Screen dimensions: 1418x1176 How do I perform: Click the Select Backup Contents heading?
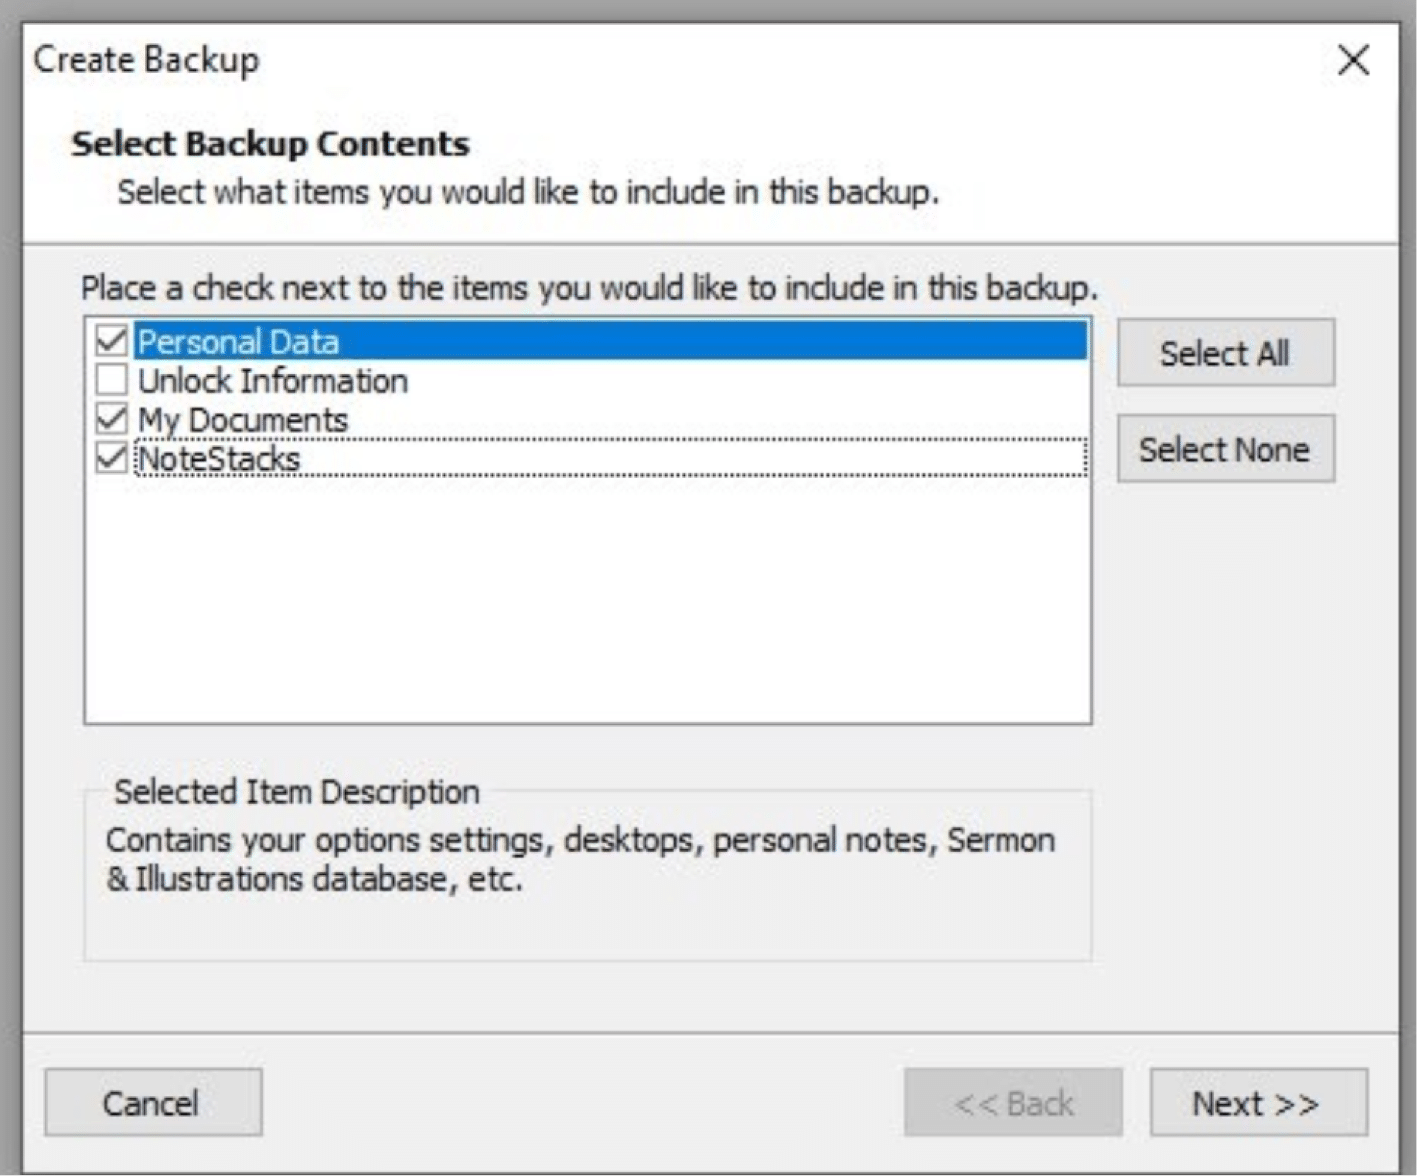(x=270, y=144)
